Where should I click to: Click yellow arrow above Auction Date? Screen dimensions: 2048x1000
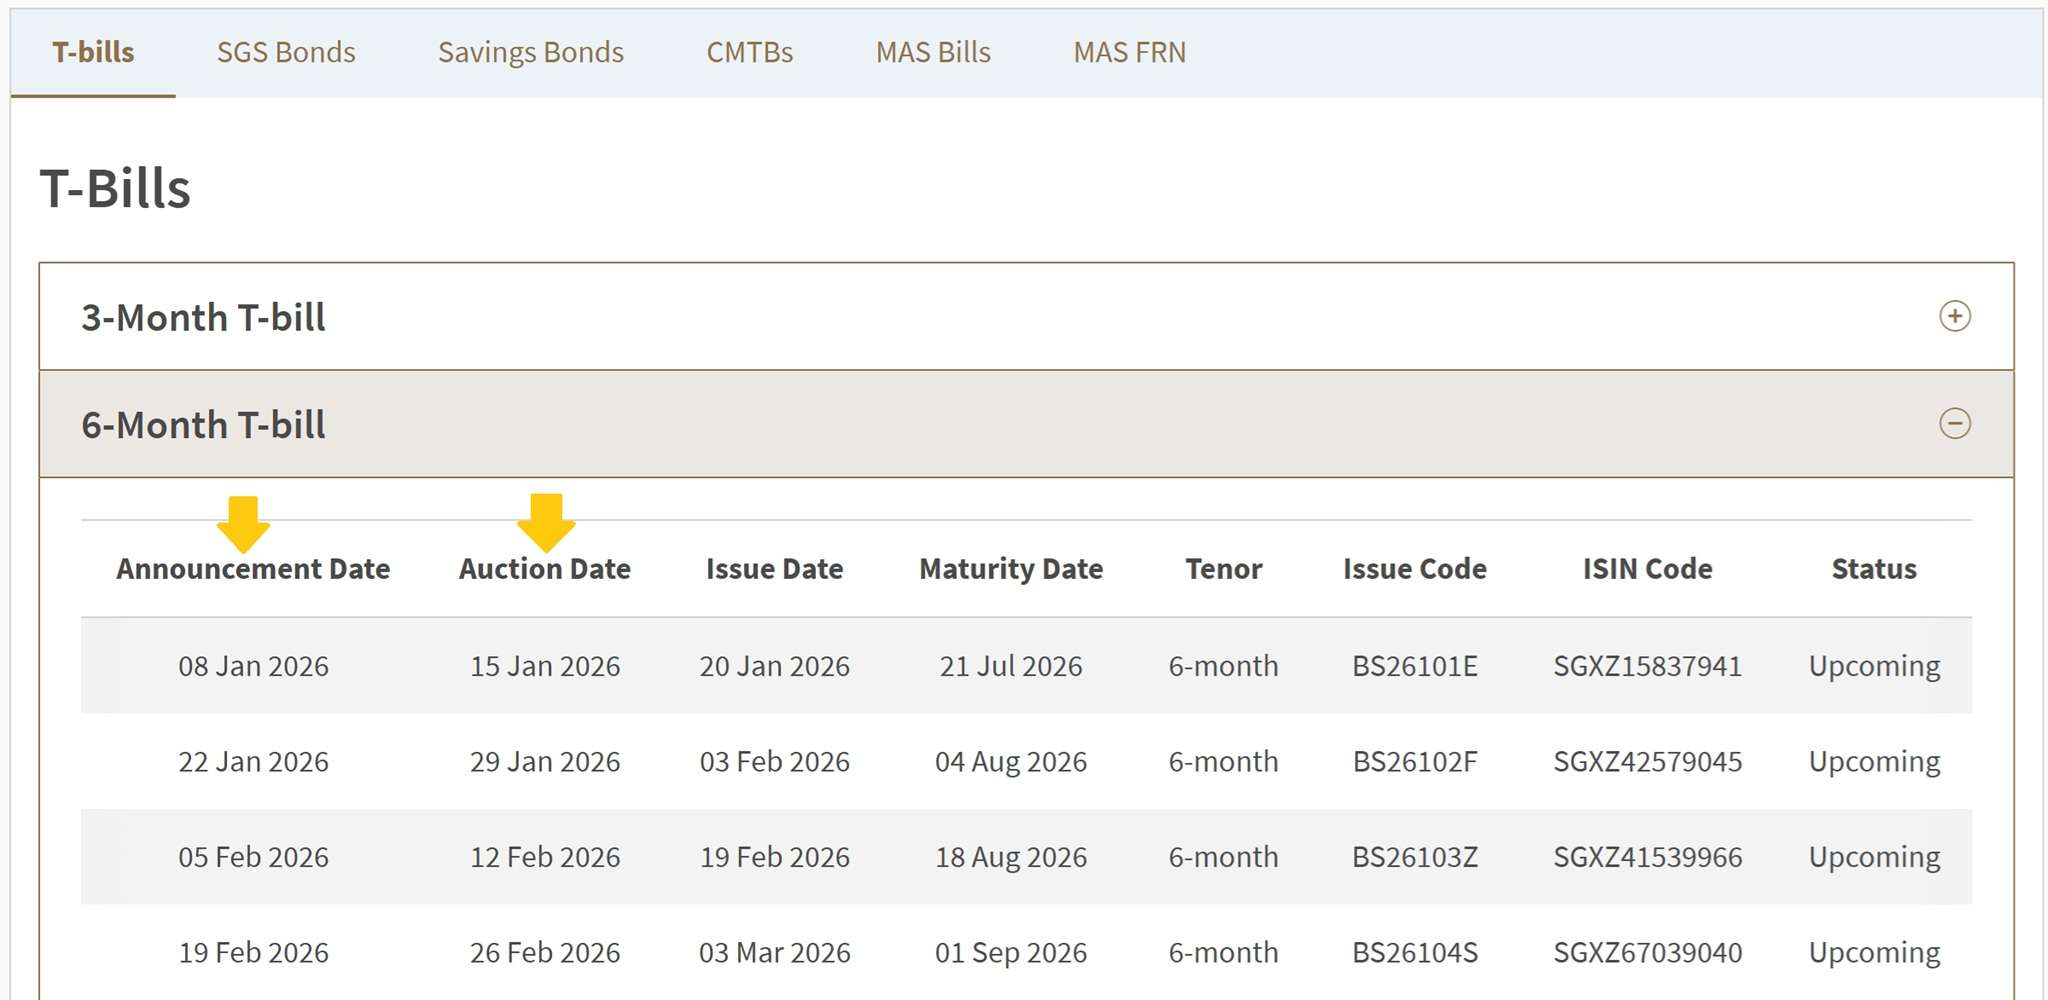click(x=546, y=522)
